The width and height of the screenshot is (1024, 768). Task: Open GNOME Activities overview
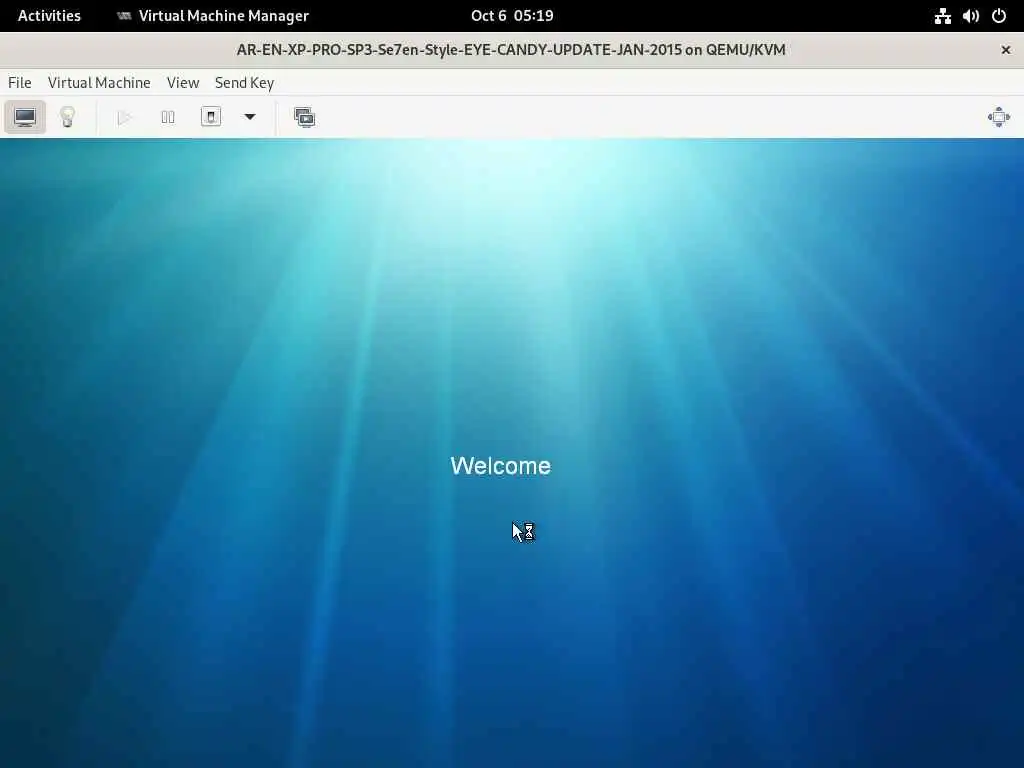tap(49, 16)
